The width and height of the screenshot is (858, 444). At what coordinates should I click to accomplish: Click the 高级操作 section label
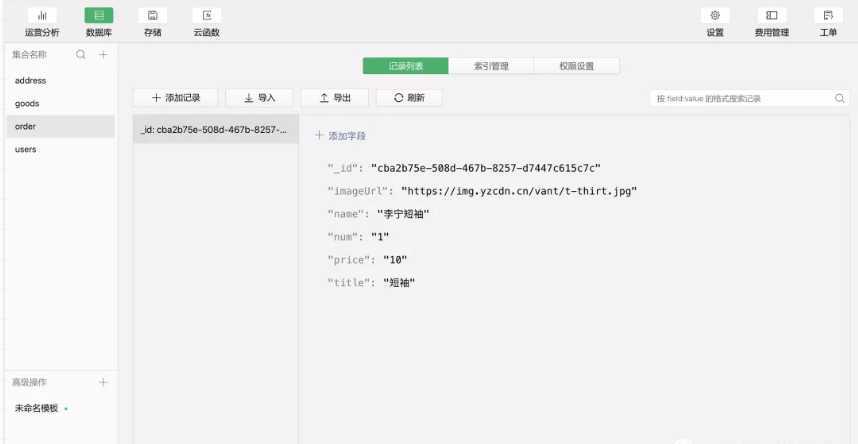pyautogui.click(x=29, y=382)
